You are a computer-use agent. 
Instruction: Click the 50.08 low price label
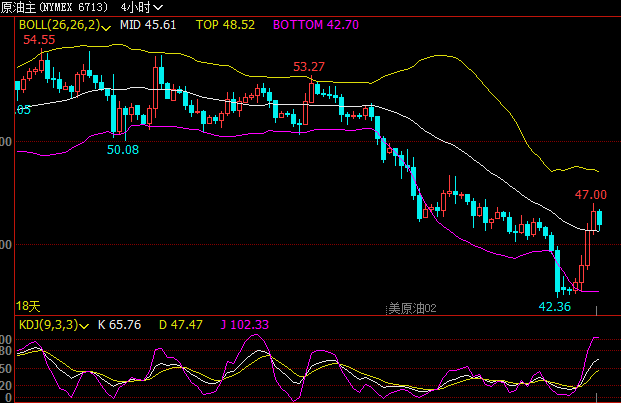pos(123,150)
